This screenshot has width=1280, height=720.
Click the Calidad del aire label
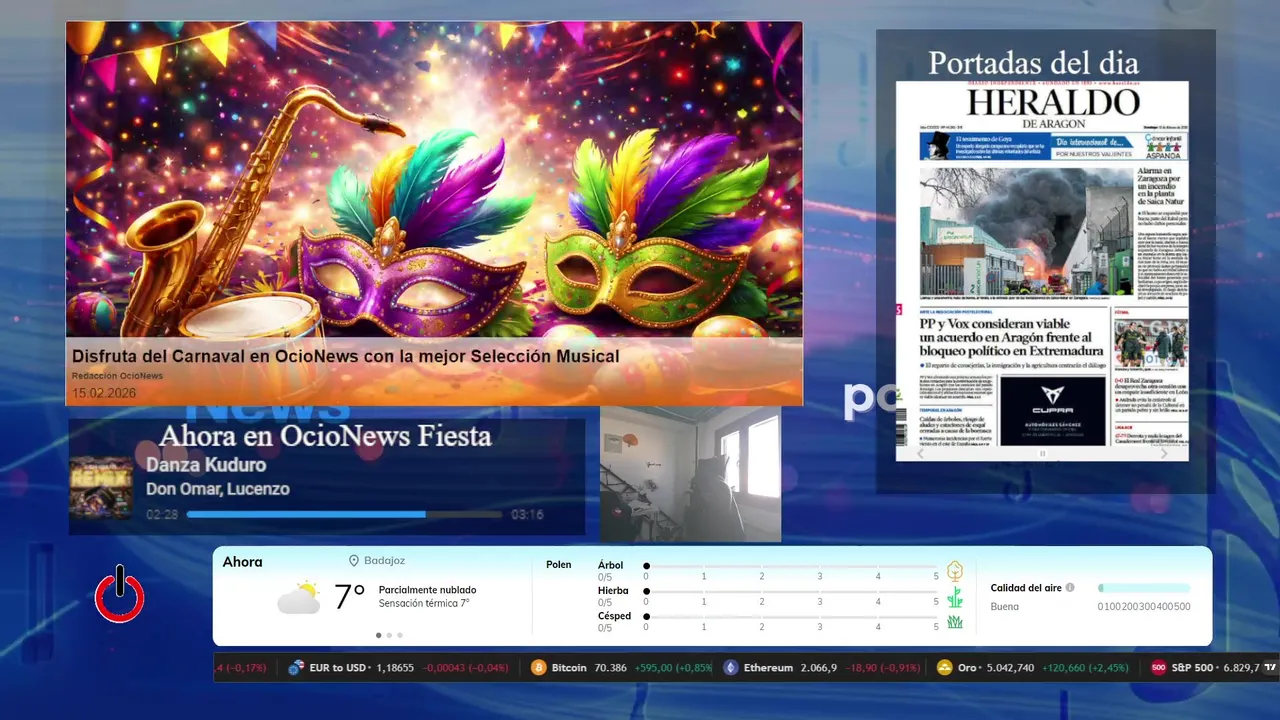(1026, 588)
